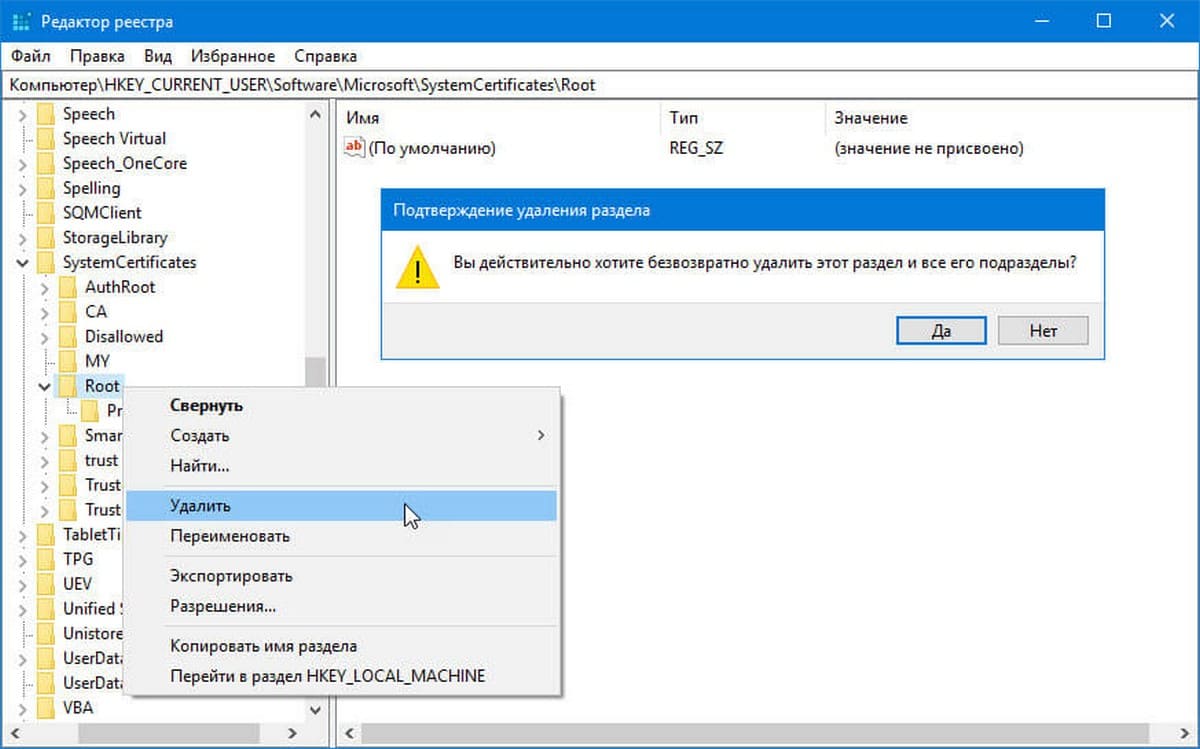The image size is (1200, 749).
Task: Select the Speech_OneCore folder icon
Action: click(x=46, y=164)
